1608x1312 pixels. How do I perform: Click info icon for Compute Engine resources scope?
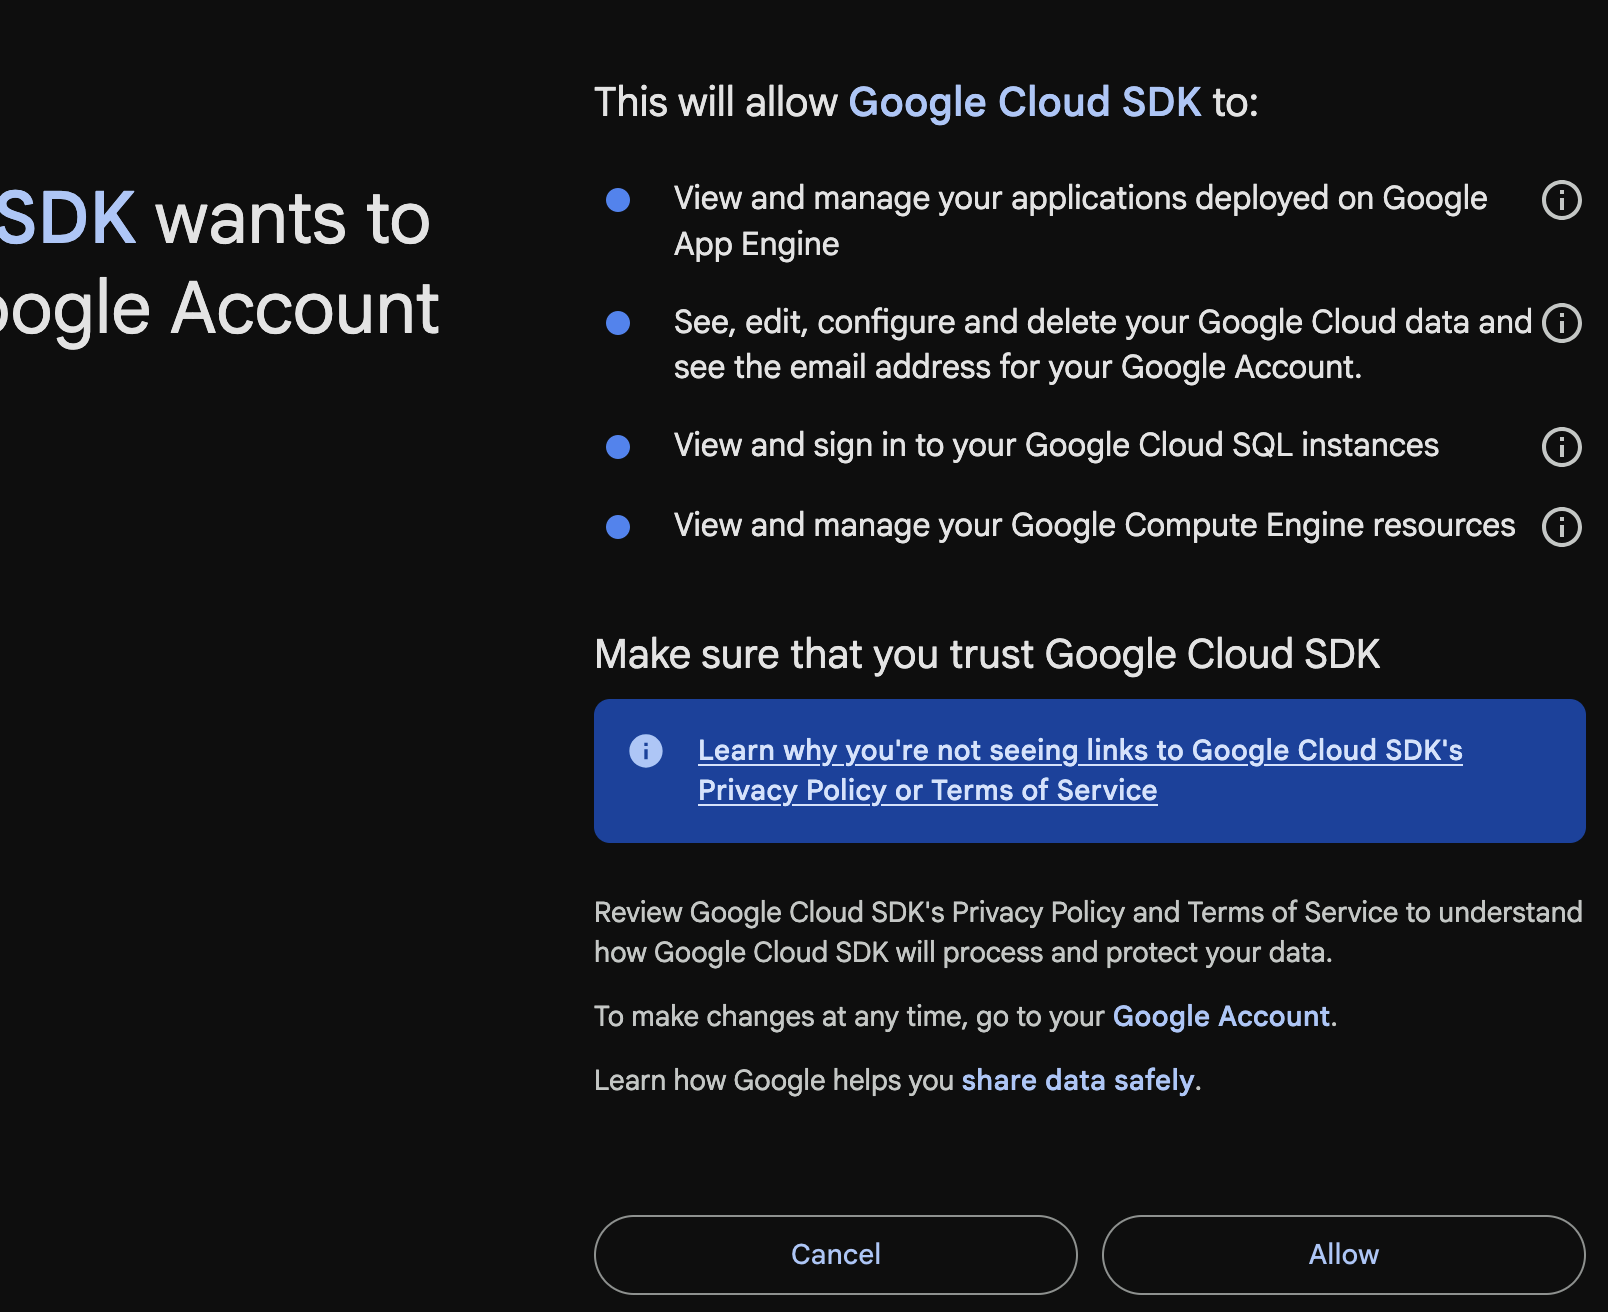(1560, 528)
